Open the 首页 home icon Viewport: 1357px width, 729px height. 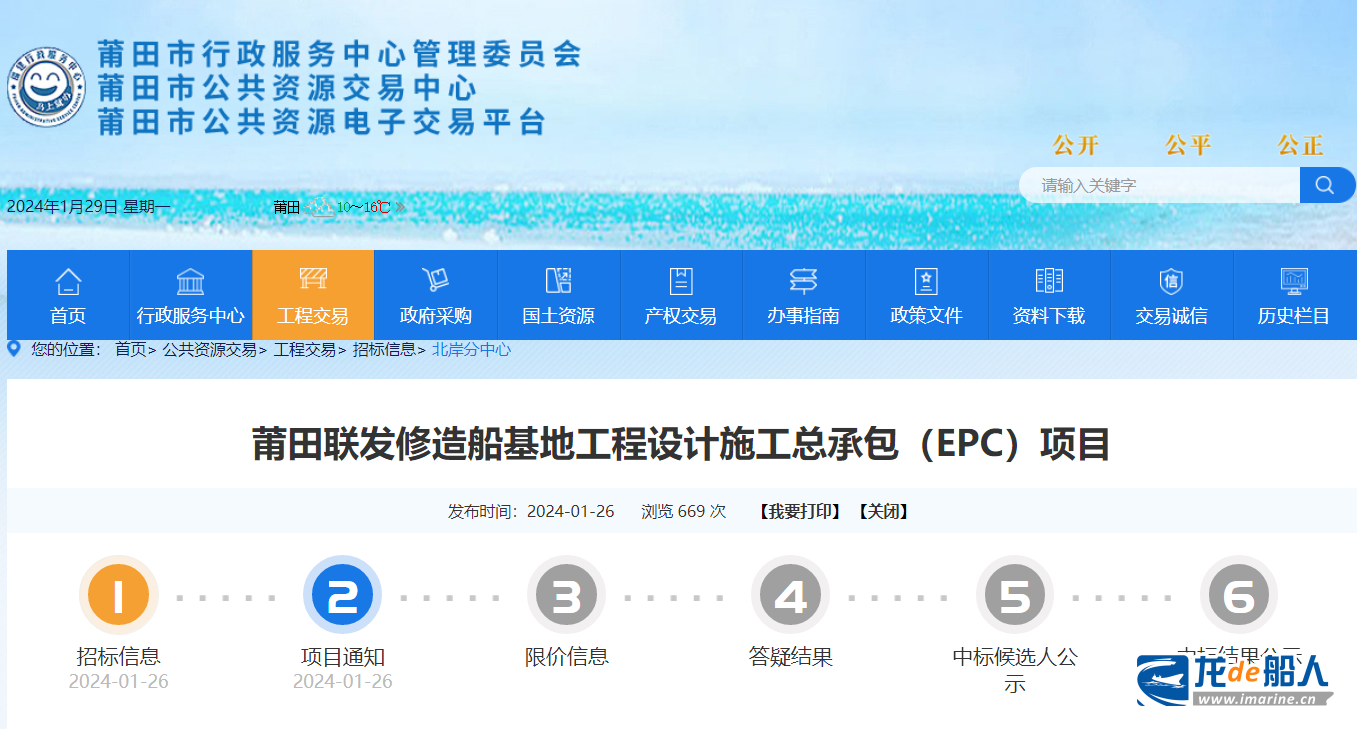click(68, 281)
